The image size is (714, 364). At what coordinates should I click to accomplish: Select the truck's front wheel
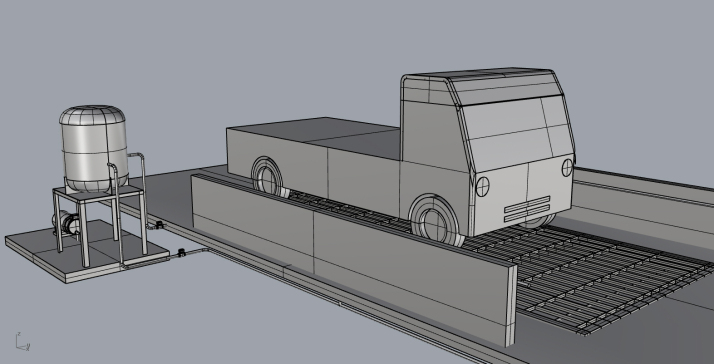(x=435, y=221)
